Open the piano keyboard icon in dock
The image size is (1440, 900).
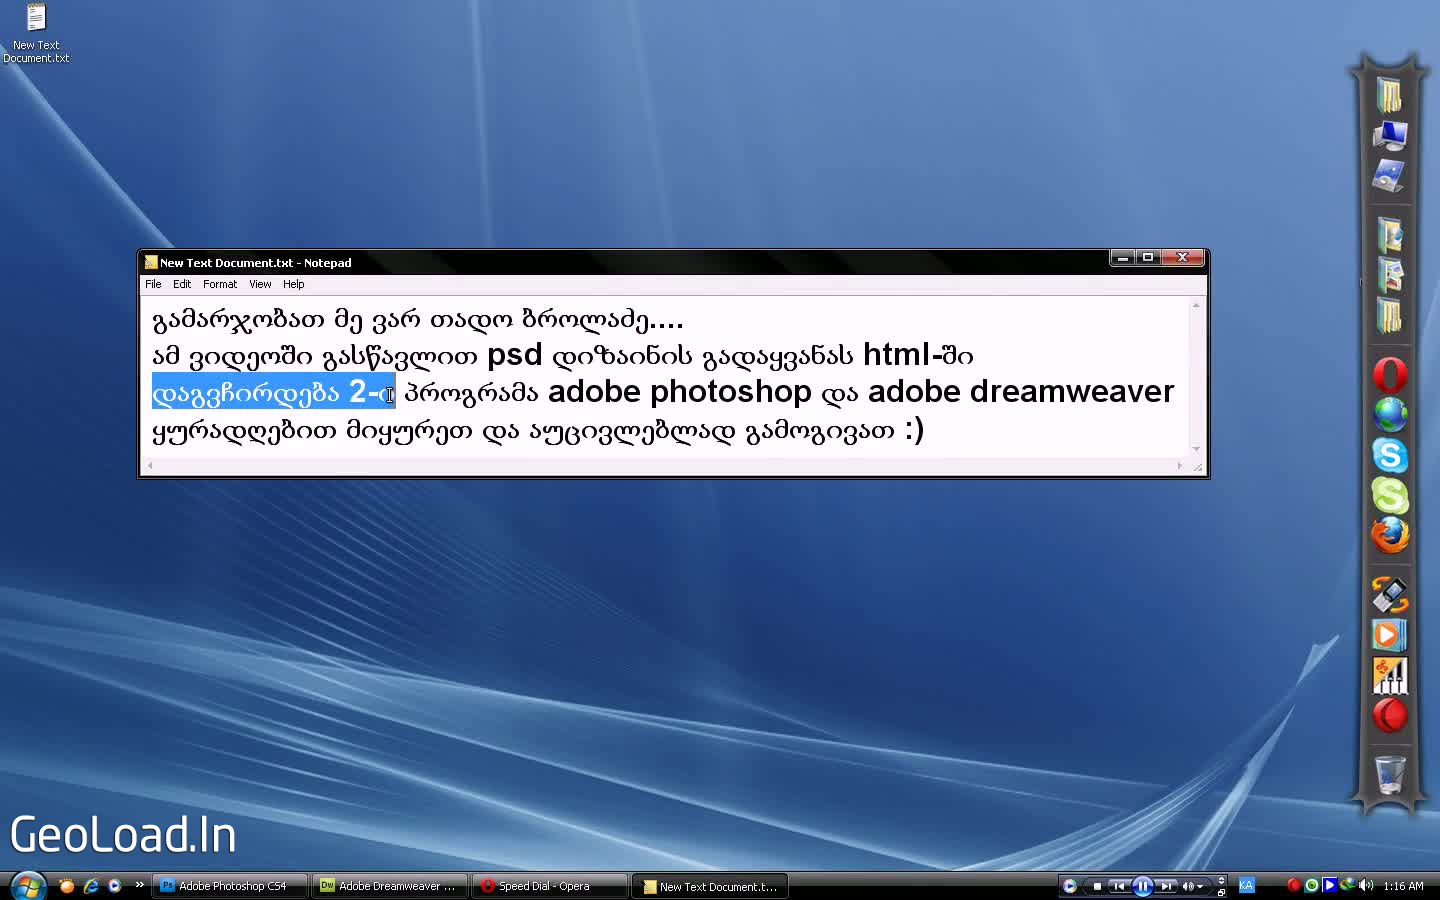(x=1390, y=676)
